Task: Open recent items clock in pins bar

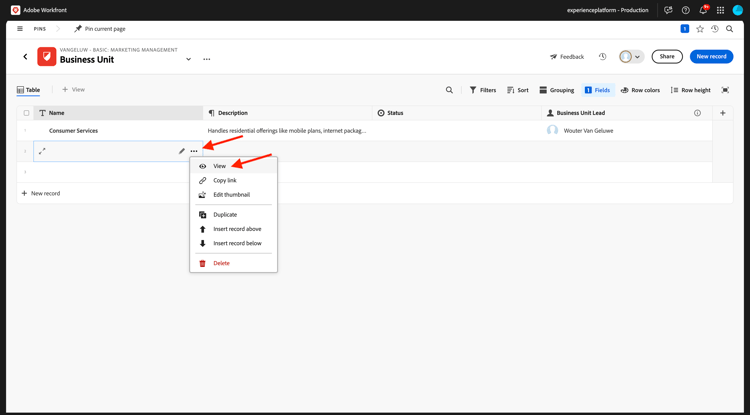Action: coord(715,29)
